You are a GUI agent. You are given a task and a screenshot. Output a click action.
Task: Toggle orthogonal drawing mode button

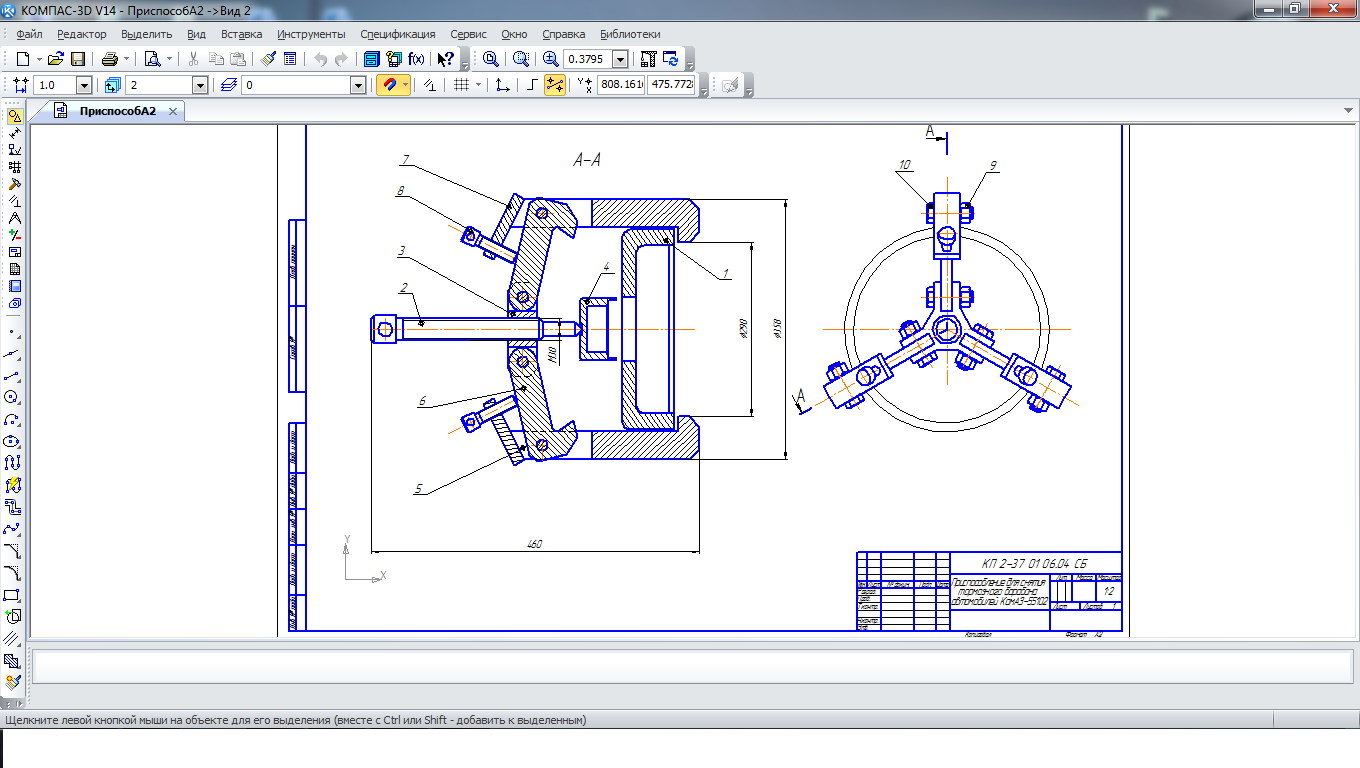coord(532,85)
